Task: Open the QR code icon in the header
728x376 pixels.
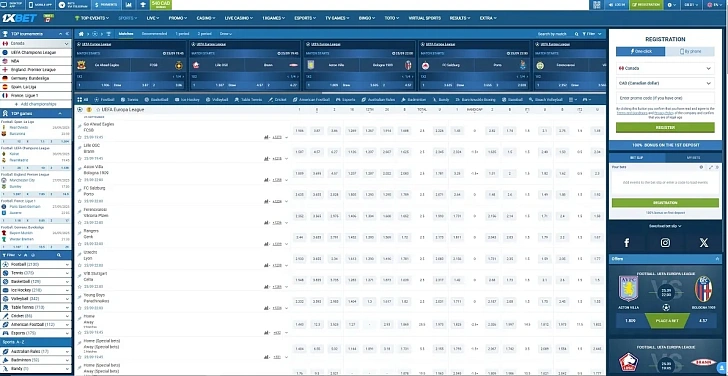Action: [x=597, y=5]
